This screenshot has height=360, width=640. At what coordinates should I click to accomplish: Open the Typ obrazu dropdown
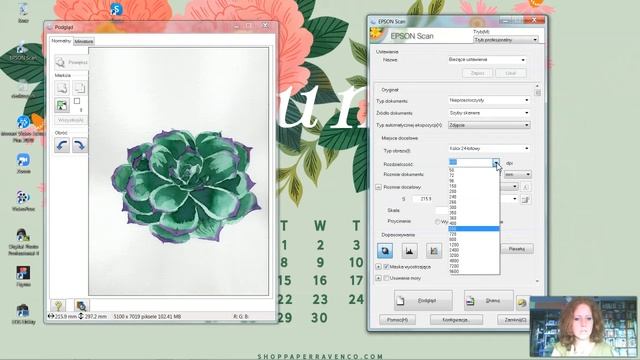click(489, 149)
